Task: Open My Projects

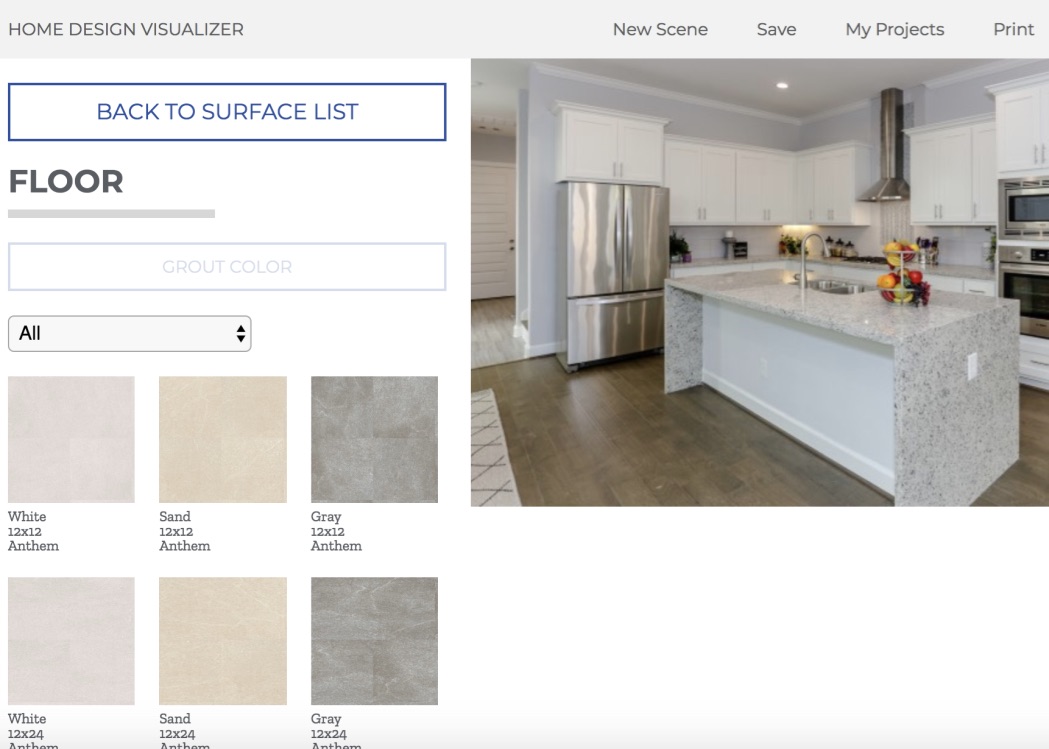Action: tap(894, 30)
